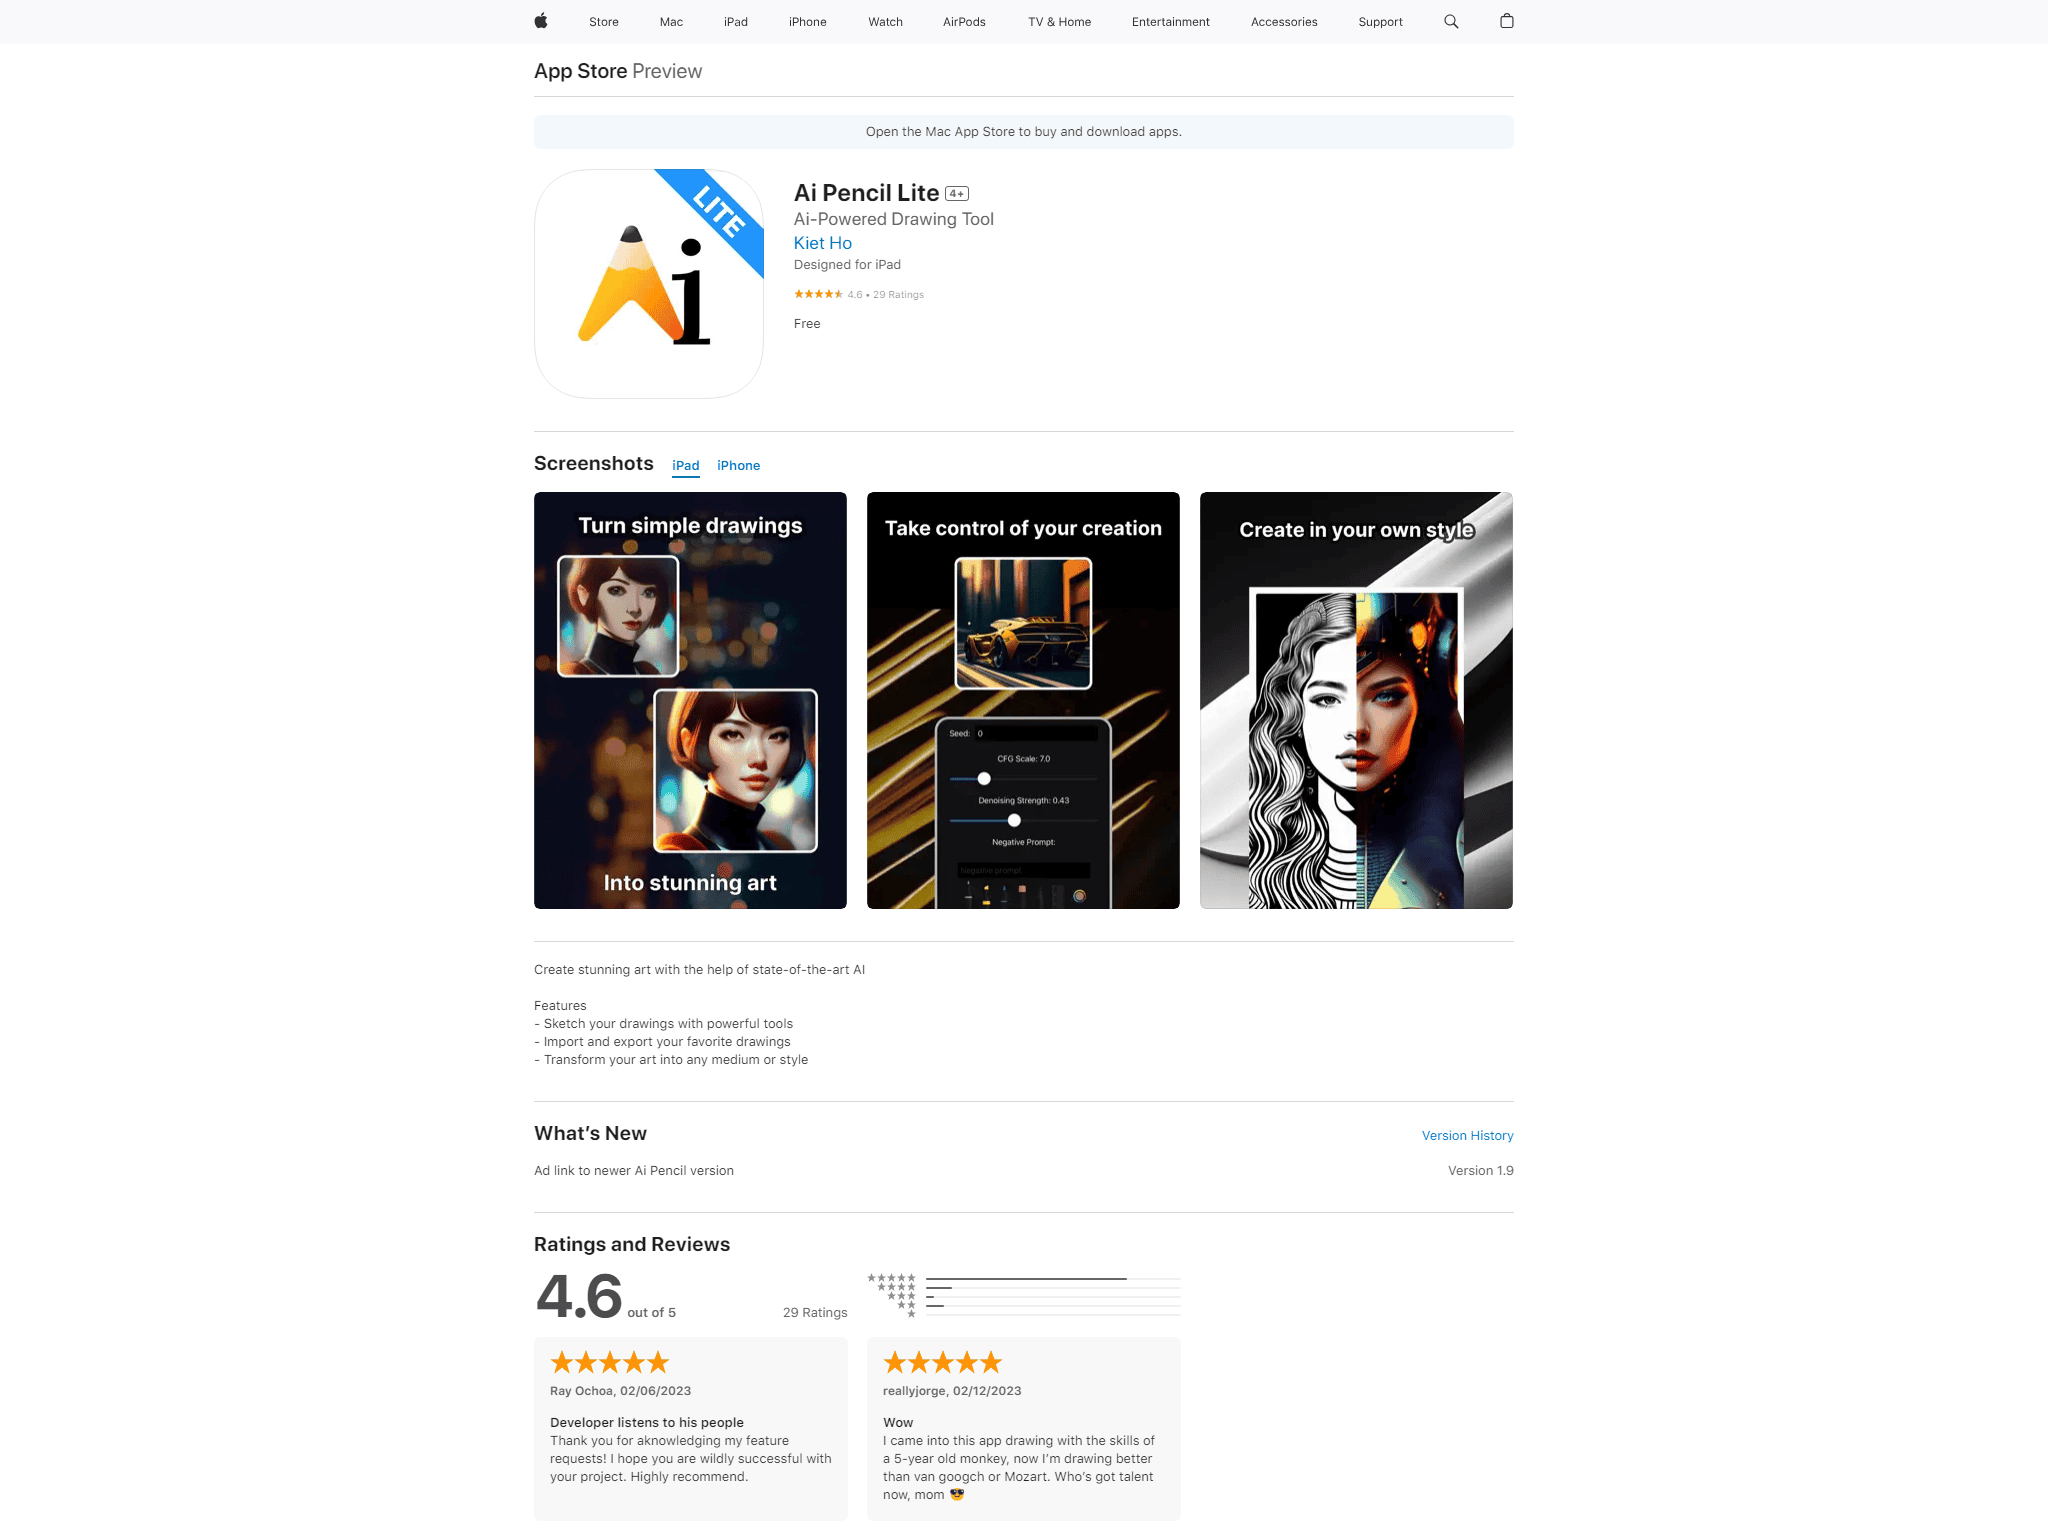Click 'Ray Ochoa, 02/06/2023' author line

tap(620, 1391)
